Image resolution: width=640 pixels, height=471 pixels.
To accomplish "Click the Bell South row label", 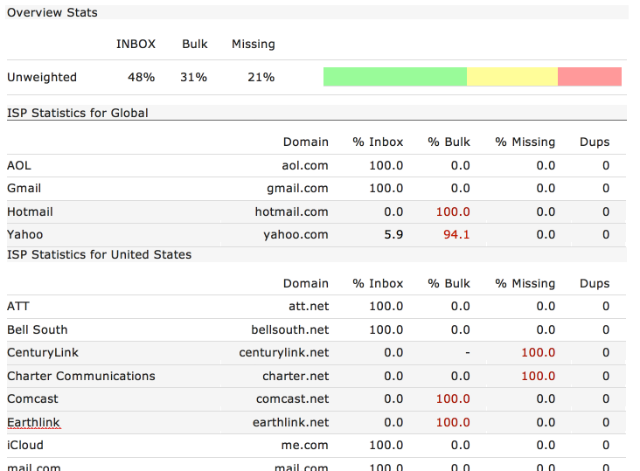I will pos(38,330).
